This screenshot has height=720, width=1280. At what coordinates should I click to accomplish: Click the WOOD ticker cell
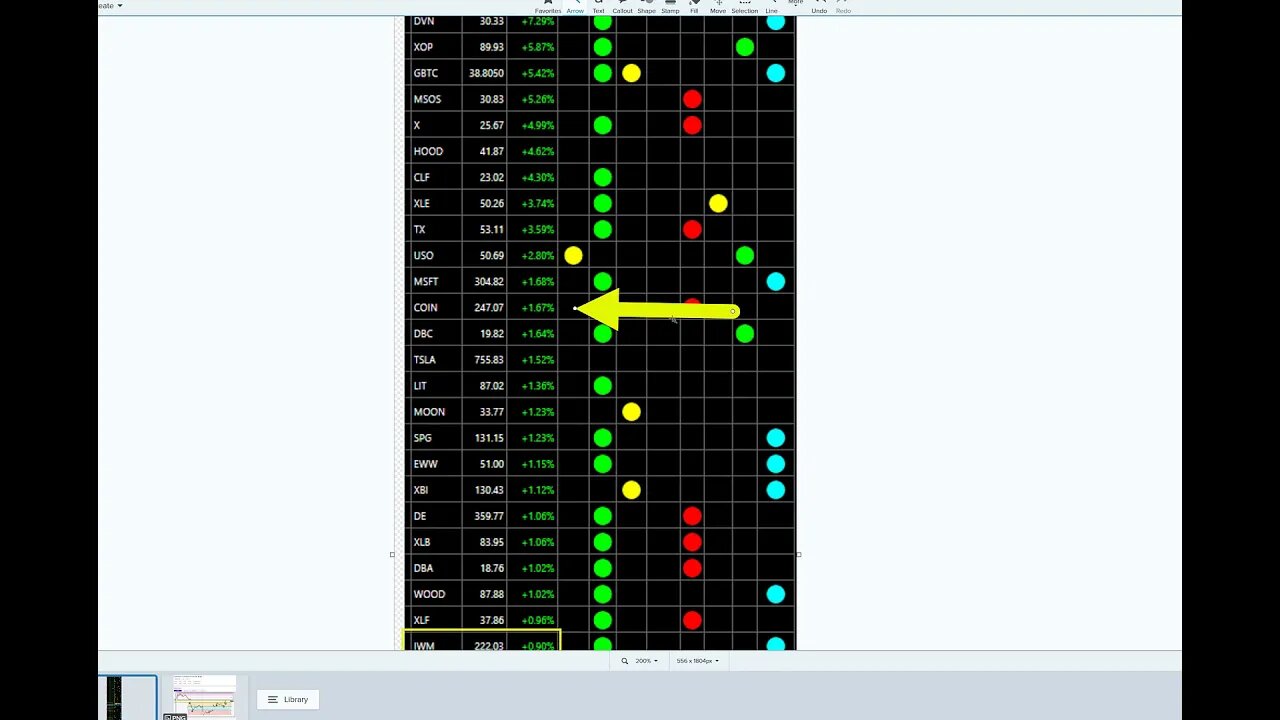pos(437,594)
